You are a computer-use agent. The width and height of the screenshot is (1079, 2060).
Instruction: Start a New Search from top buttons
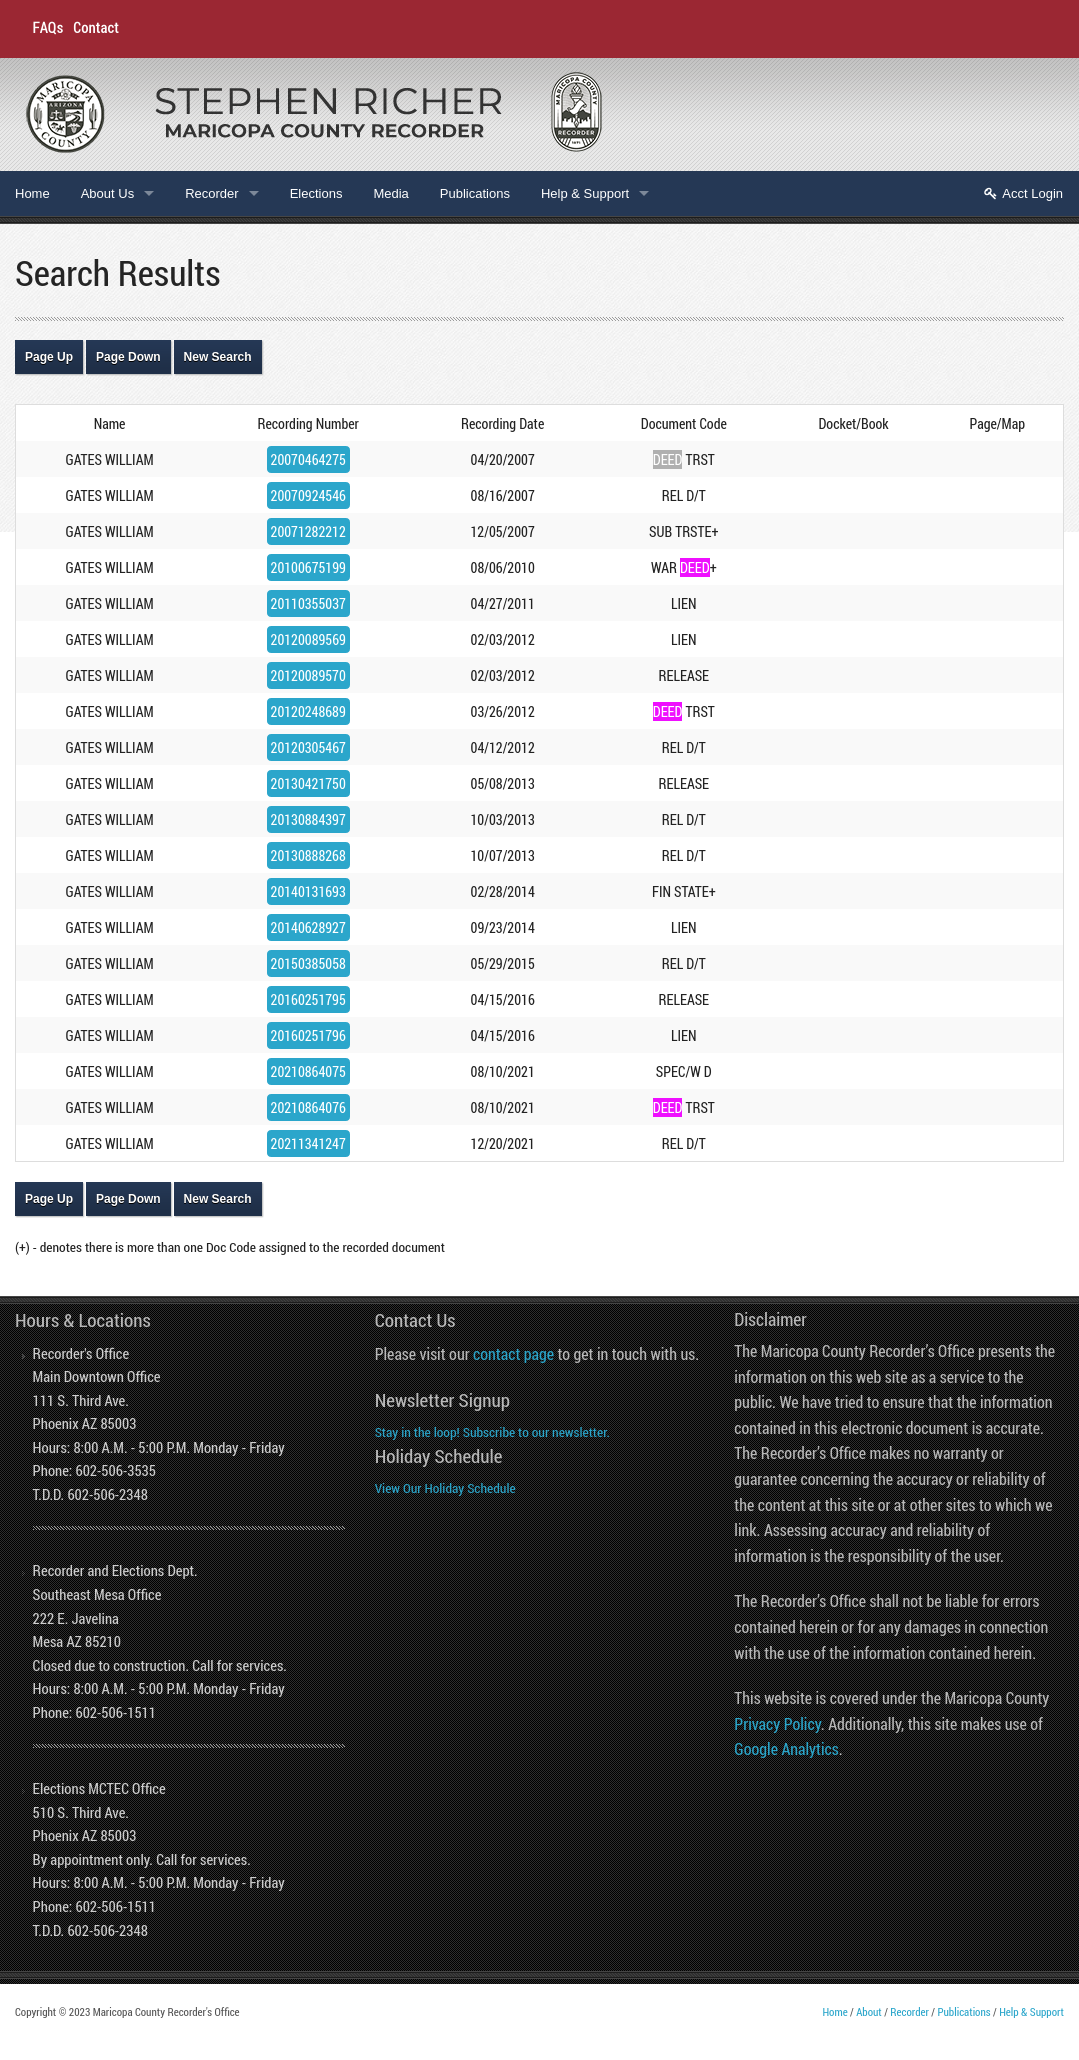click(x=217, y=357)
